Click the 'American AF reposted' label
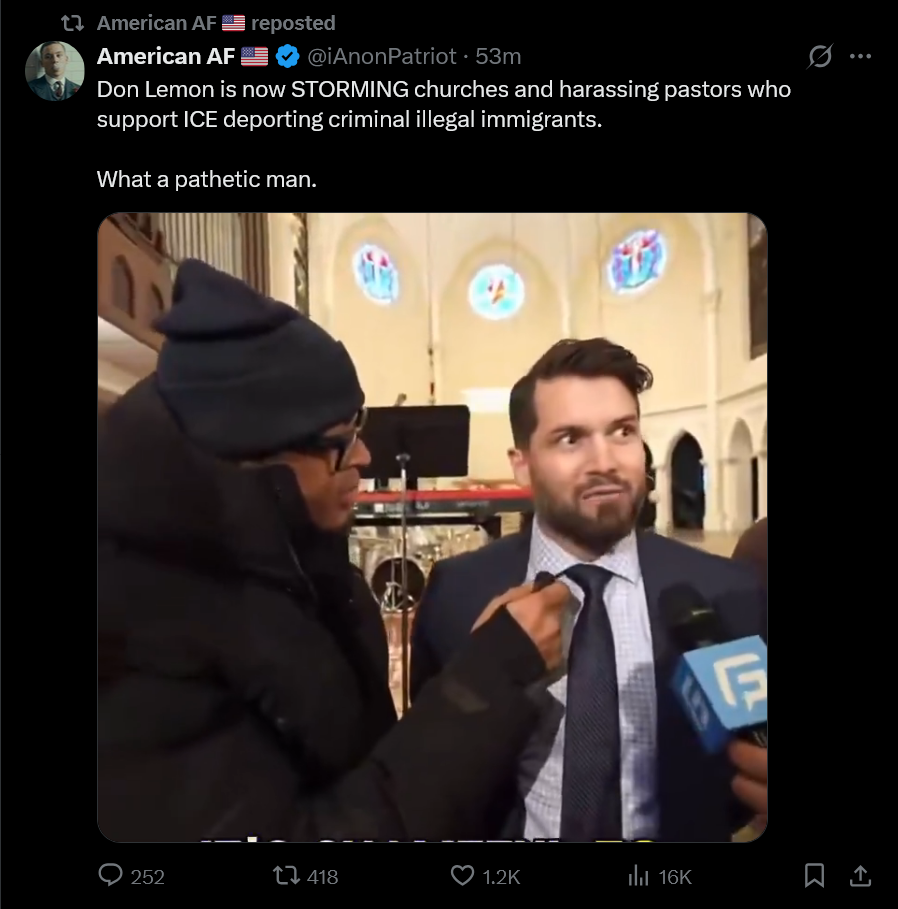 [x=216, y=23]
